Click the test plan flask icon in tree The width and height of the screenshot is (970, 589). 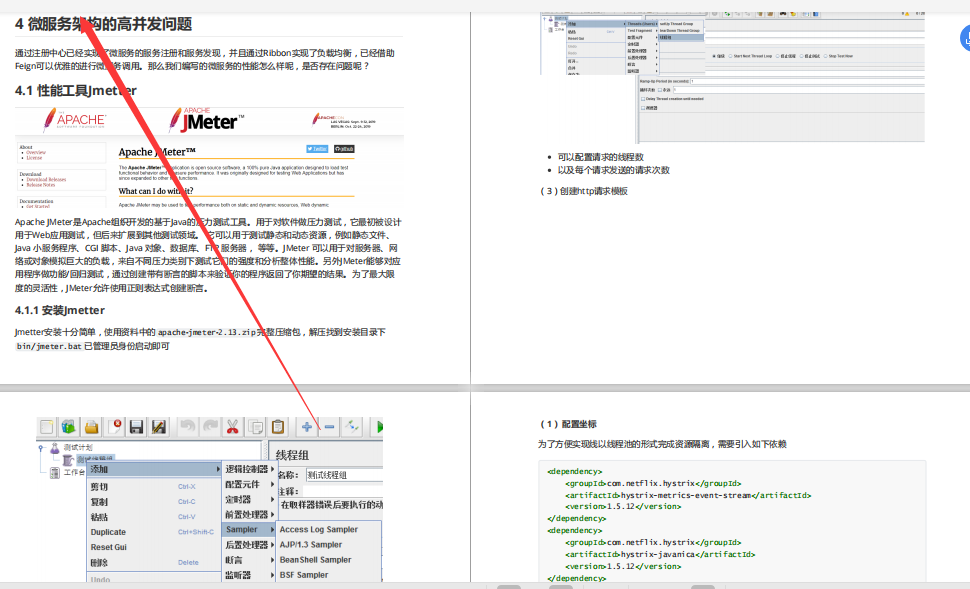pos(54,447)
